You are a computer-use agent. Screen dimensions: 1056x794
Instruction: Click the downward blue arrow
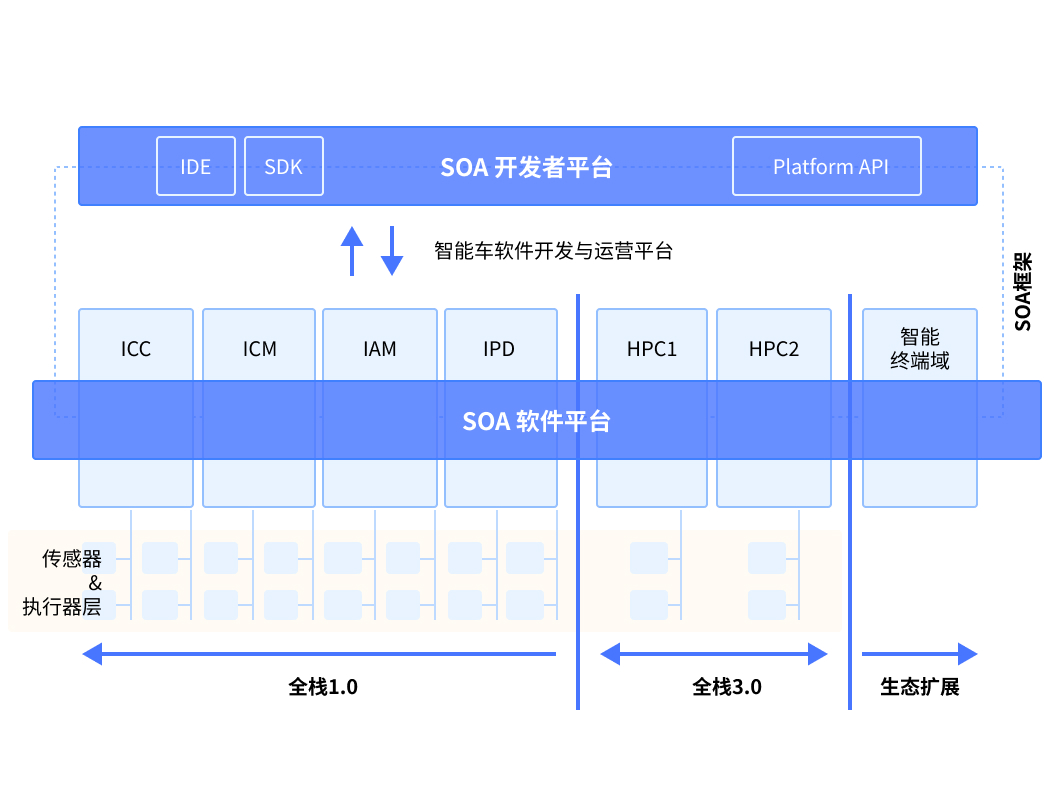[392, 251]
